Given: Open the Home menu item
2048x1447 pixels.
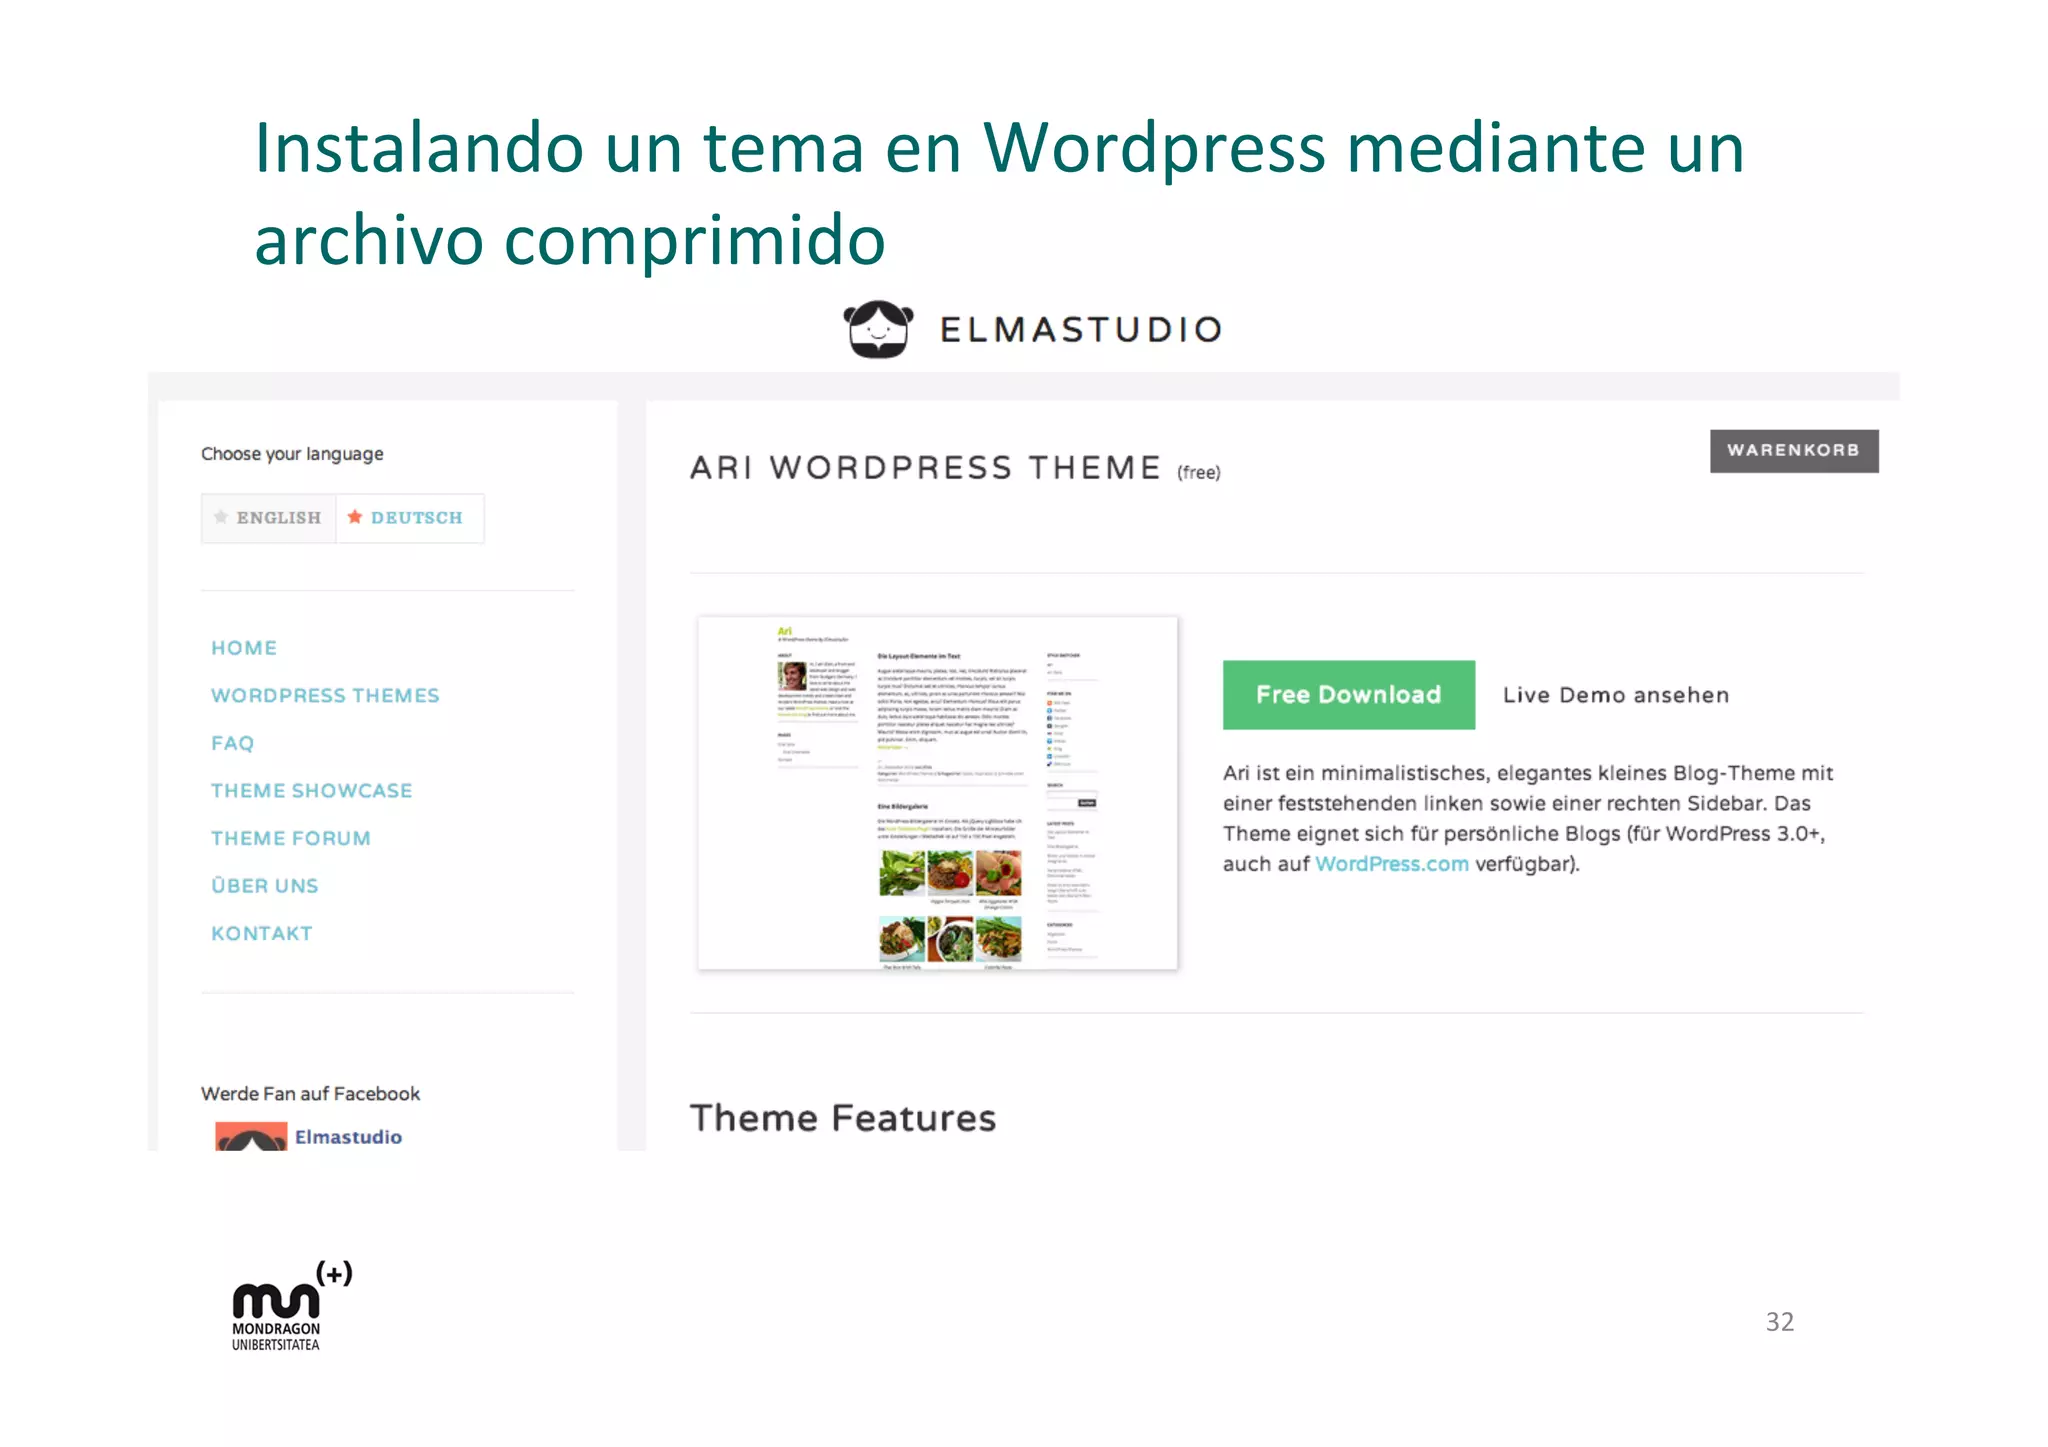Looking at the screenshot, I should [244, 648].
